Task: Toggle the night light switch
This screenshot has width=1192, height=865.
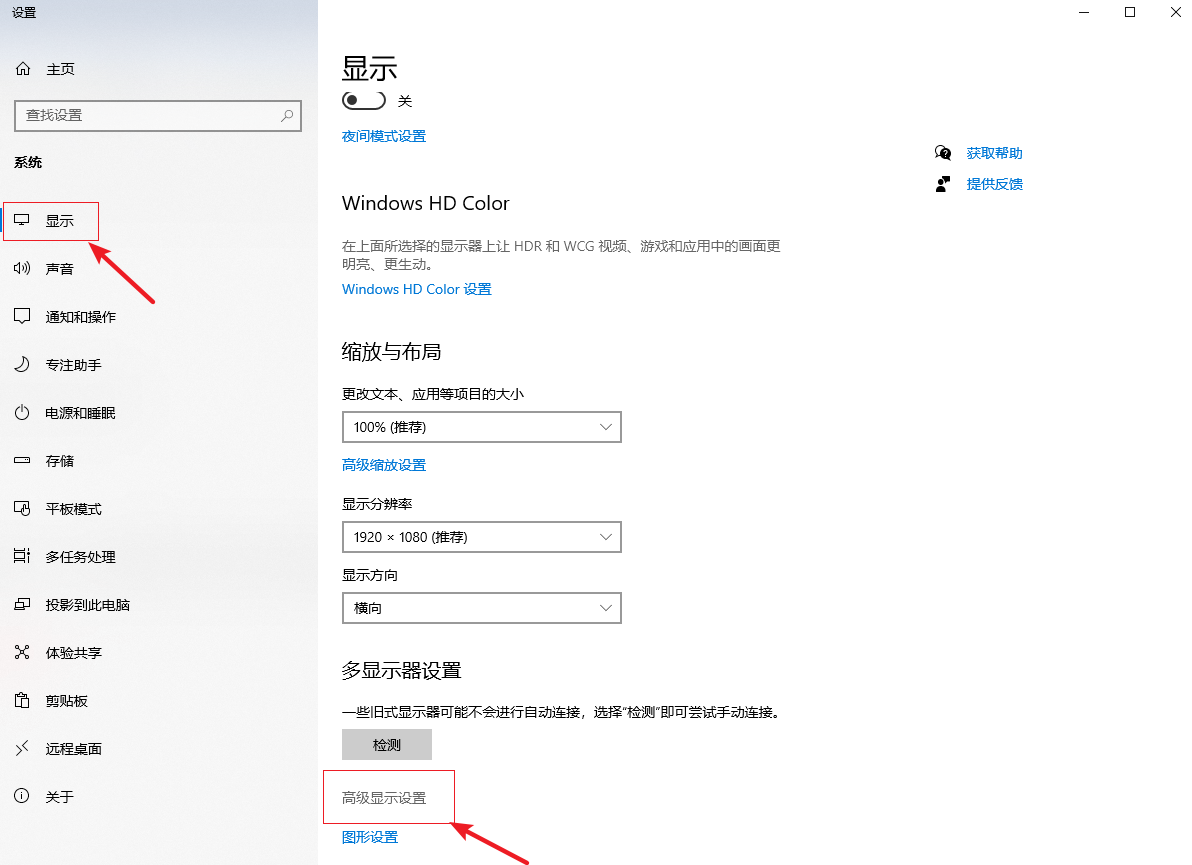Action: 364,101
